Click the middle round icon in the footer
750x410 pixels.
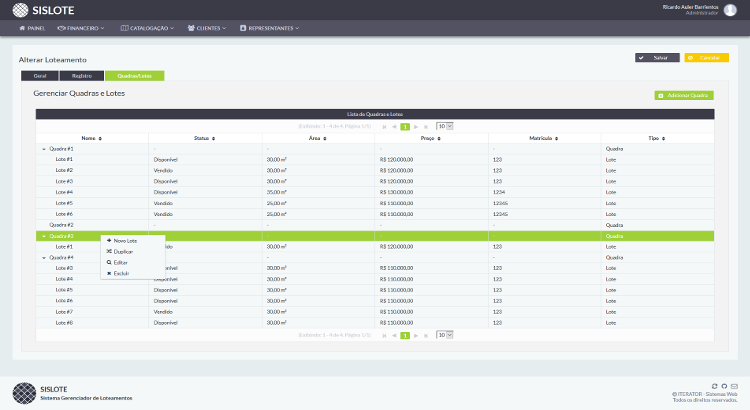724,386
